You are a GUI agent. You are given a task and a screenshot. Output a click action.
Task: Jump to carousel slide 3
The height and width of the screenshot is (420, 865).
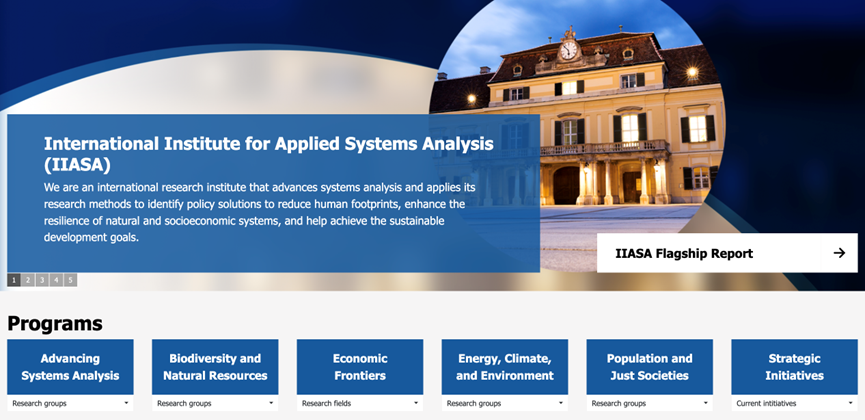(42, 280)
